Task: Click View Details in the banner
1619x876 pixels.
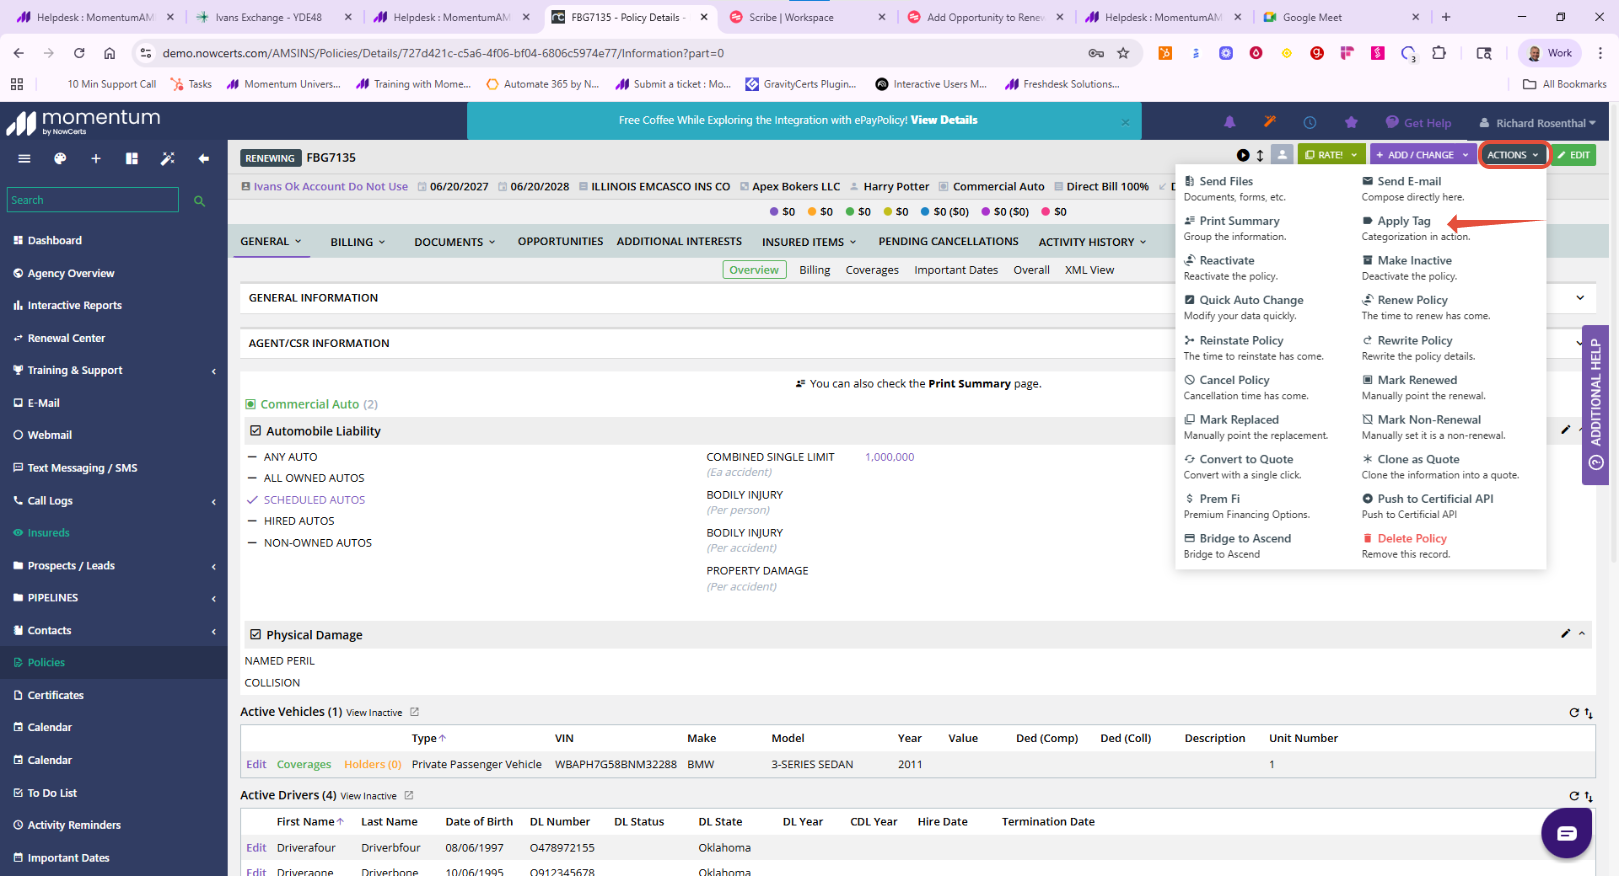Action: point(944,120)
